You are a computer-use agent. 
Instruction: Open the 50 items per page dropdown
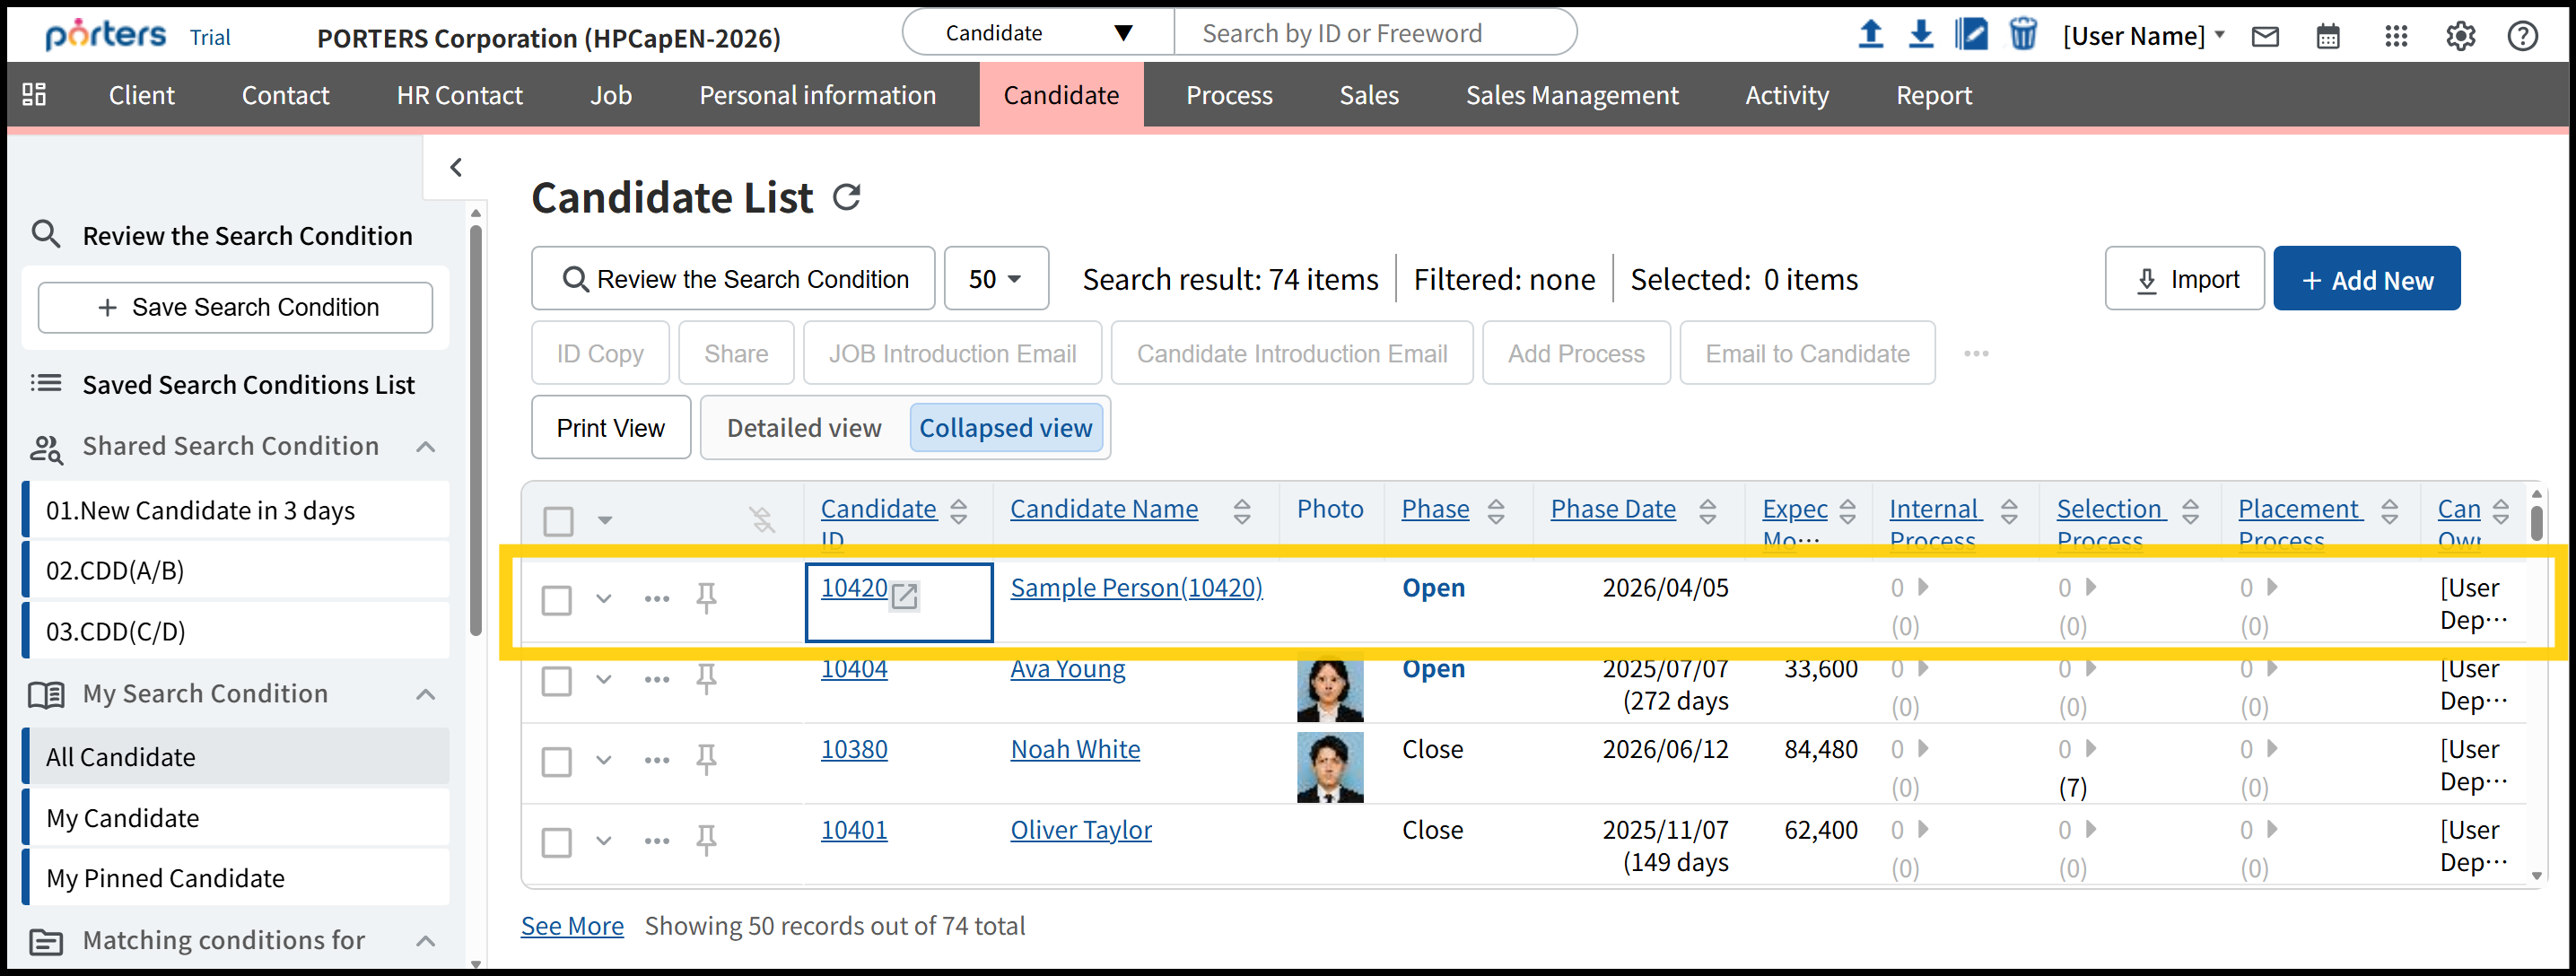(x=995, y=279)
